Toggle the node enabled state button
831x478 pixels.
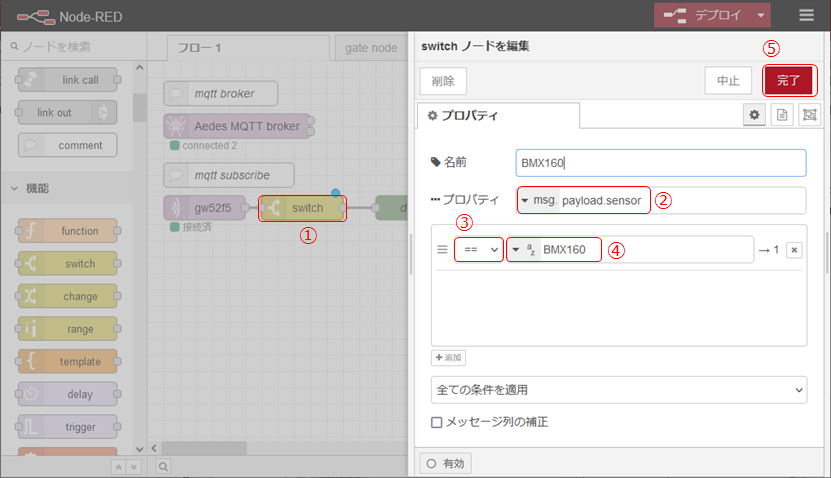[x=445, y=463]
